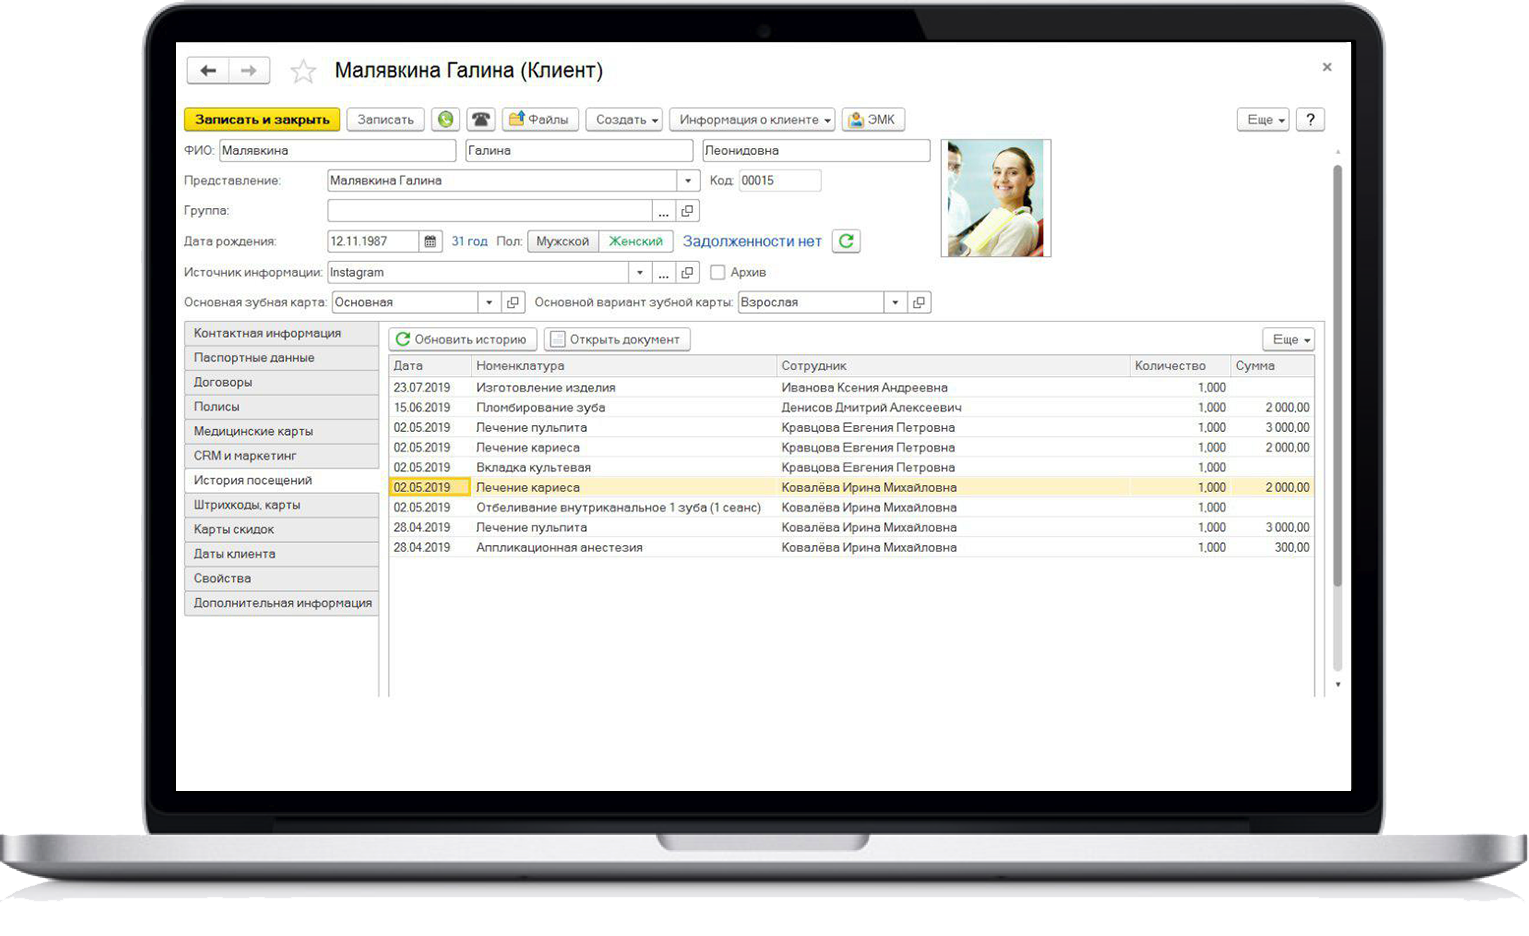Open Информация о клиенте dropdown
This screenshot has height=936, width=1529.
(x=754, y=120)
